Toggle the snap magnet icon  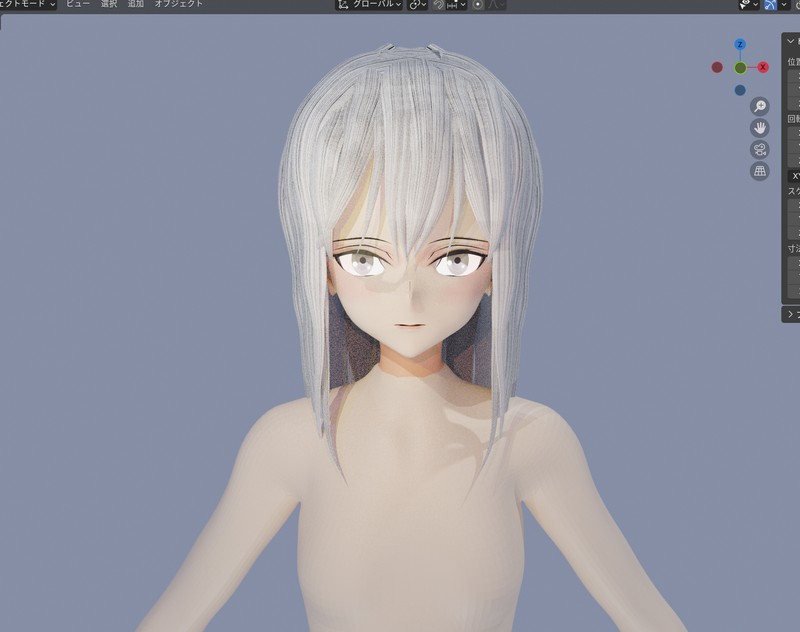pos(438,4)
